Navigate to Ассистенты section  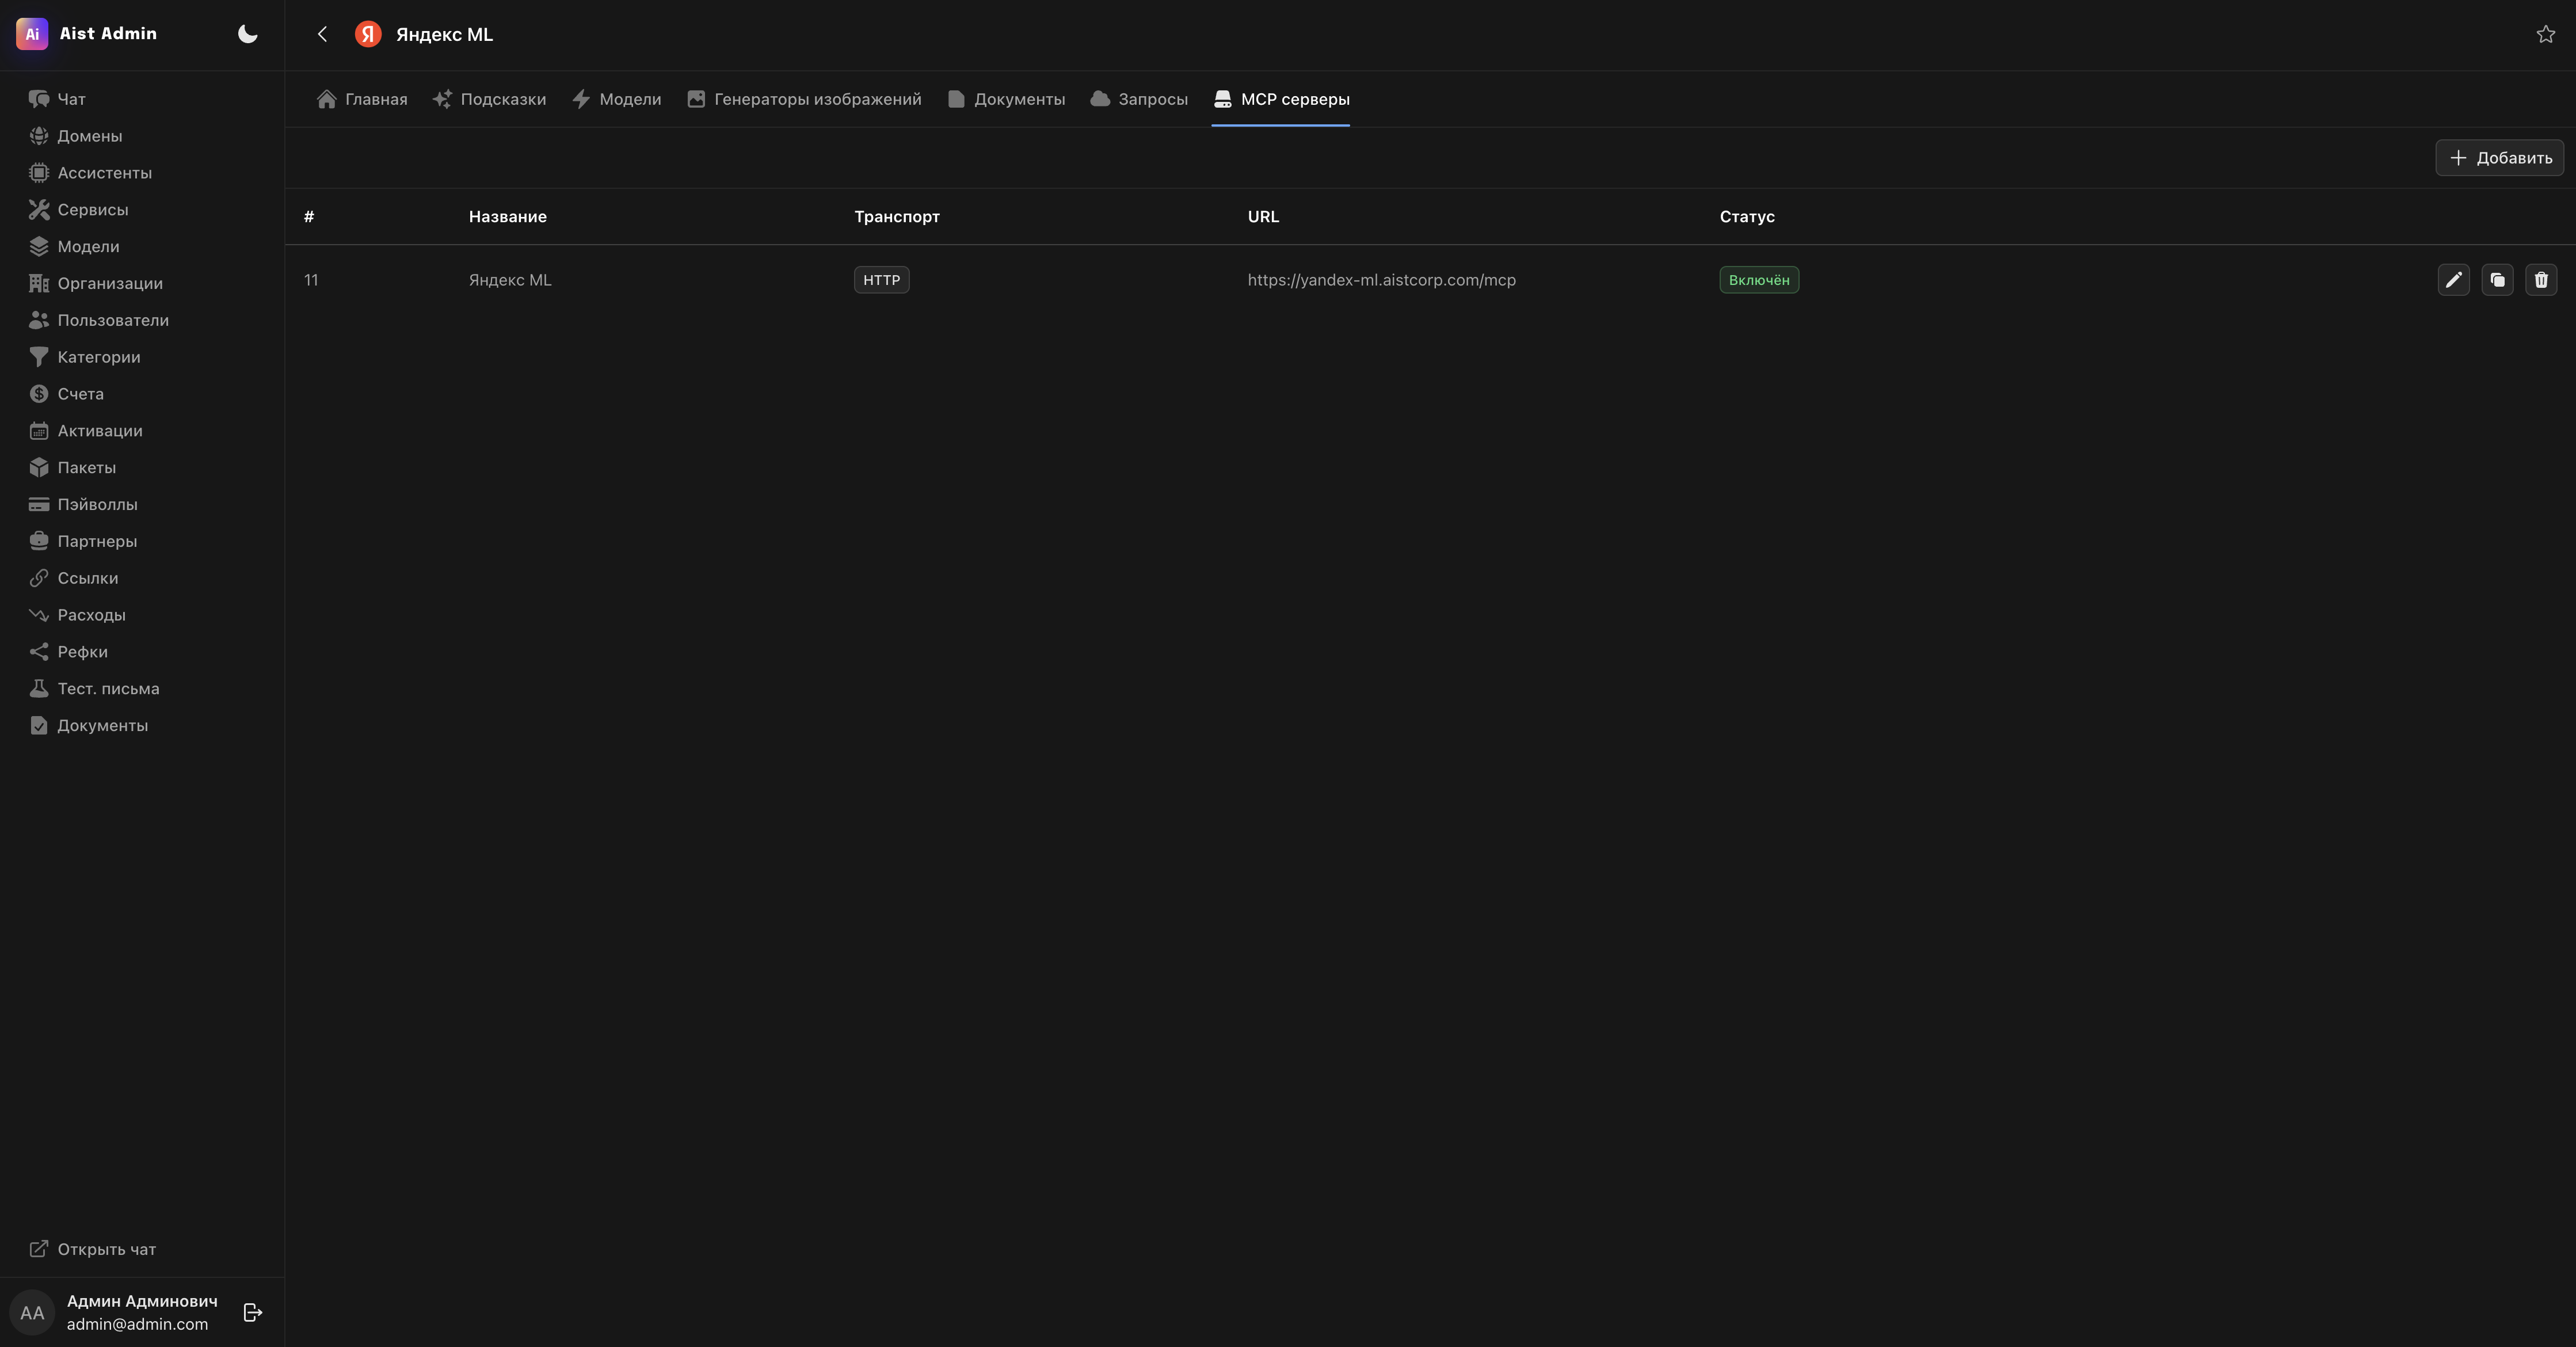point(142,173)
